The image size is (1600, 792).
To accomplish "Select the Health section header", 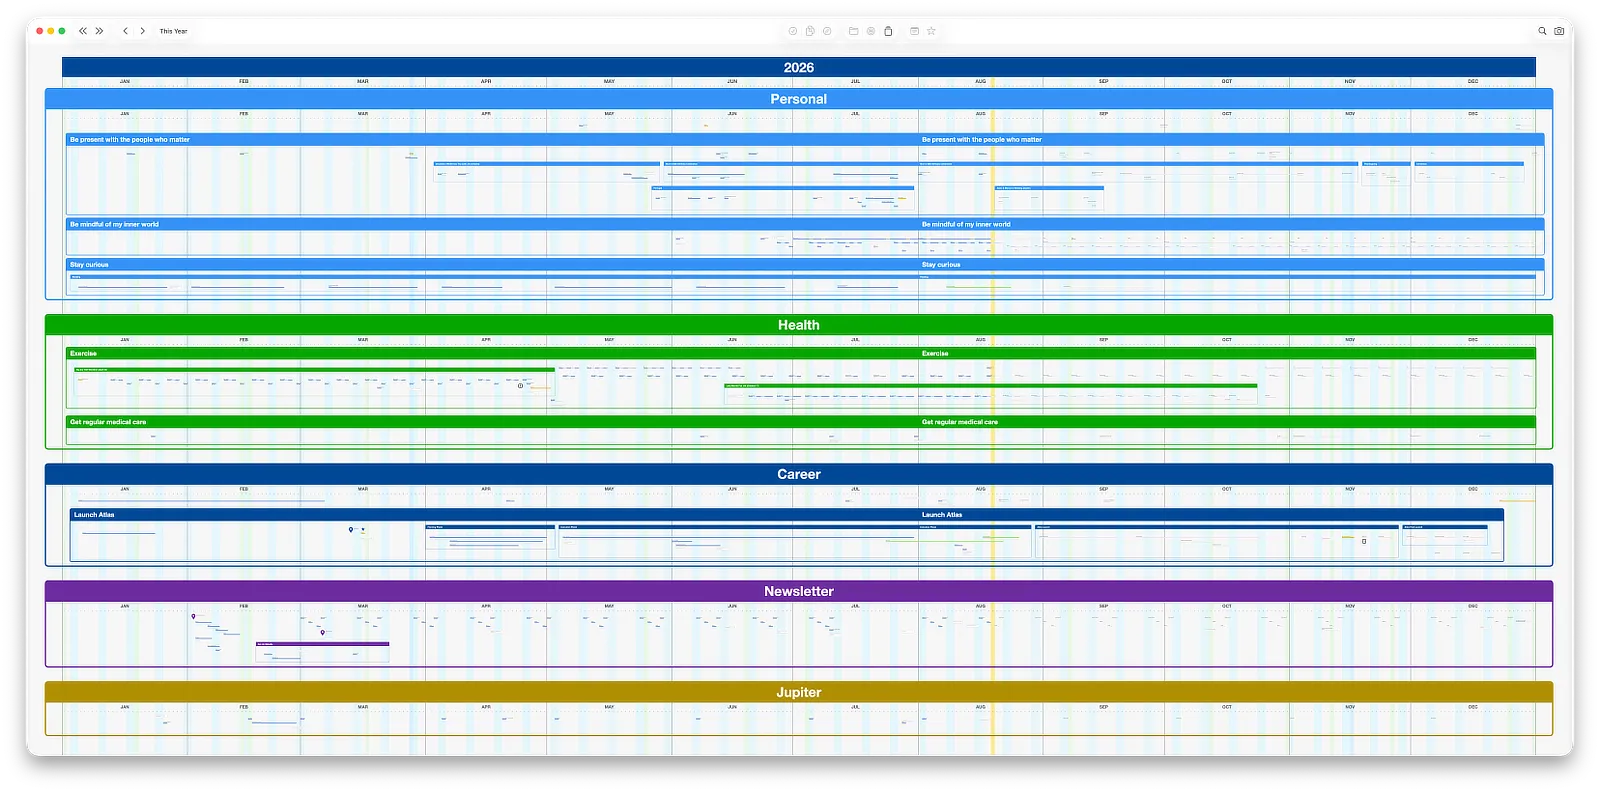I will tap(799, 325).
